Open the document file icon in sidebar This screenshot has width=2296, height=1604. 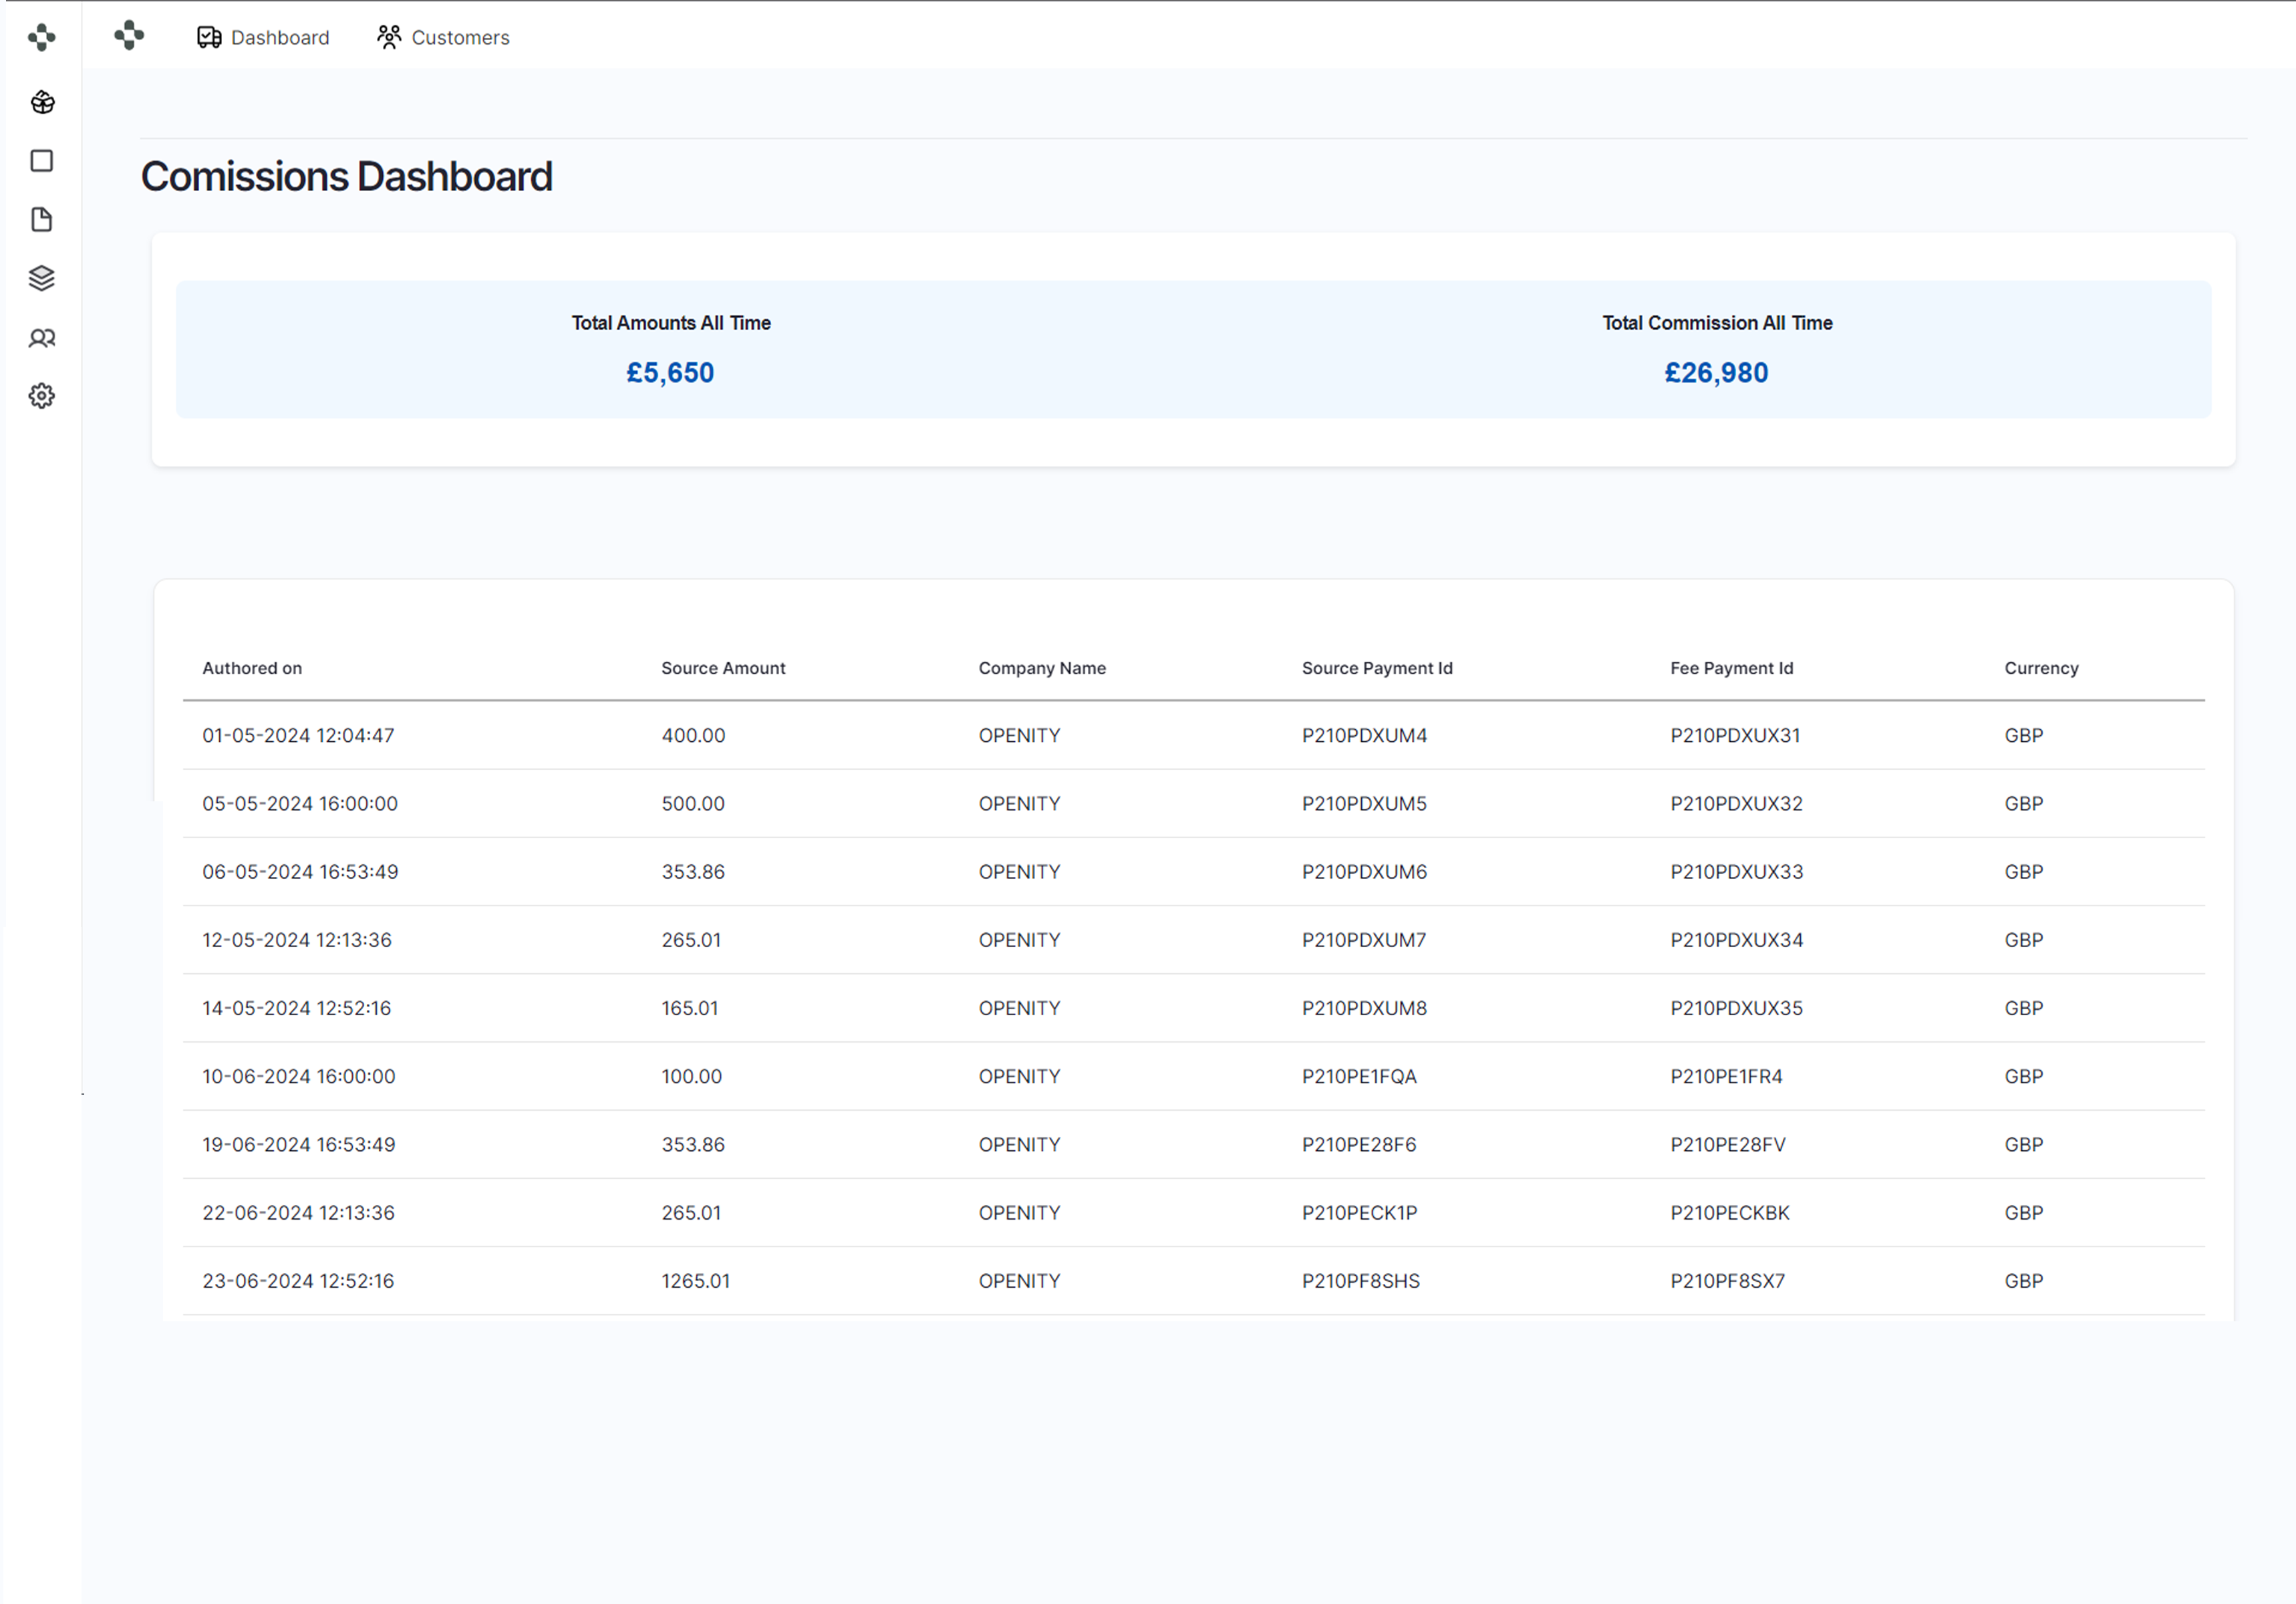[42, 220]
